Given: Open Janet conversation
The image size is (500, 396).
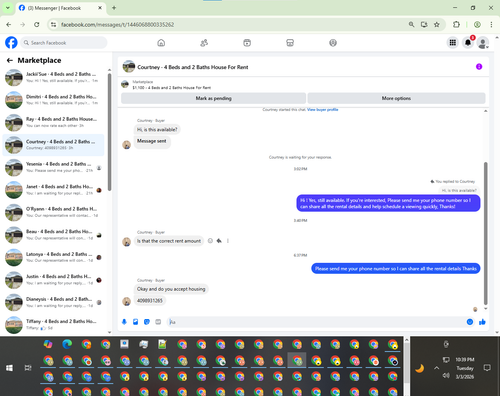Looking at the screenshot, I should click(53, 190).
